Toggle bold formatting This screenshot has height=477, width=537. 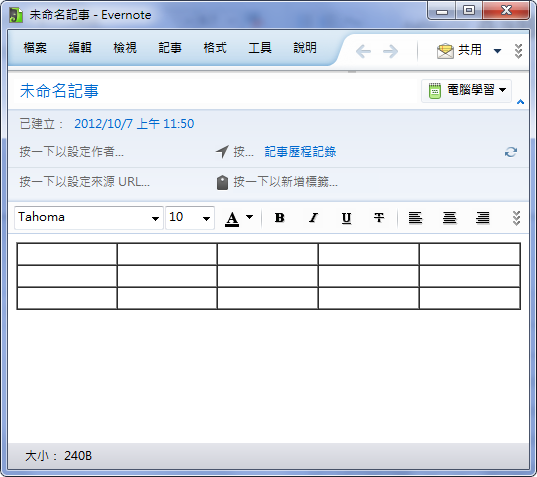(279, 218)
